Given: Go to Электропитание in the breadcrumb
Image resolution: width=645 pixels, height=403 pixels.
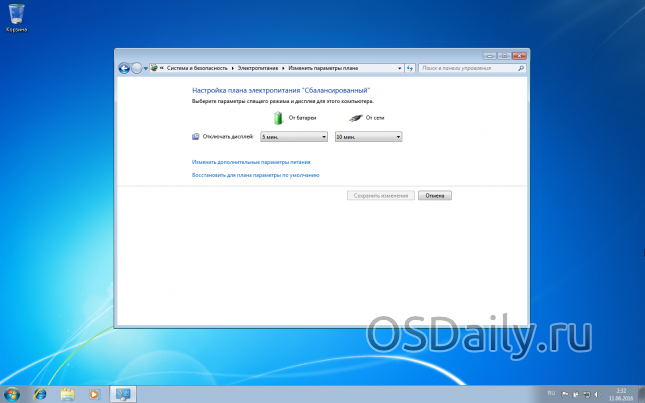Looking at the screenshot, I should (x=260, y=68).
